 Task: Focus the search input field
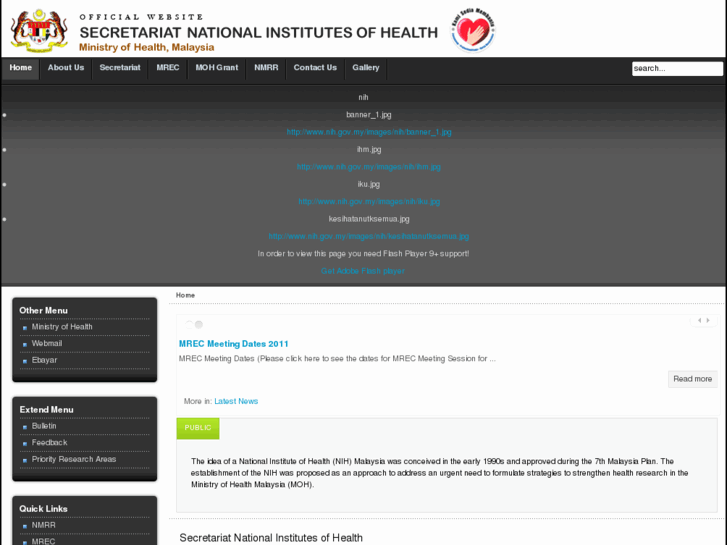677,69
